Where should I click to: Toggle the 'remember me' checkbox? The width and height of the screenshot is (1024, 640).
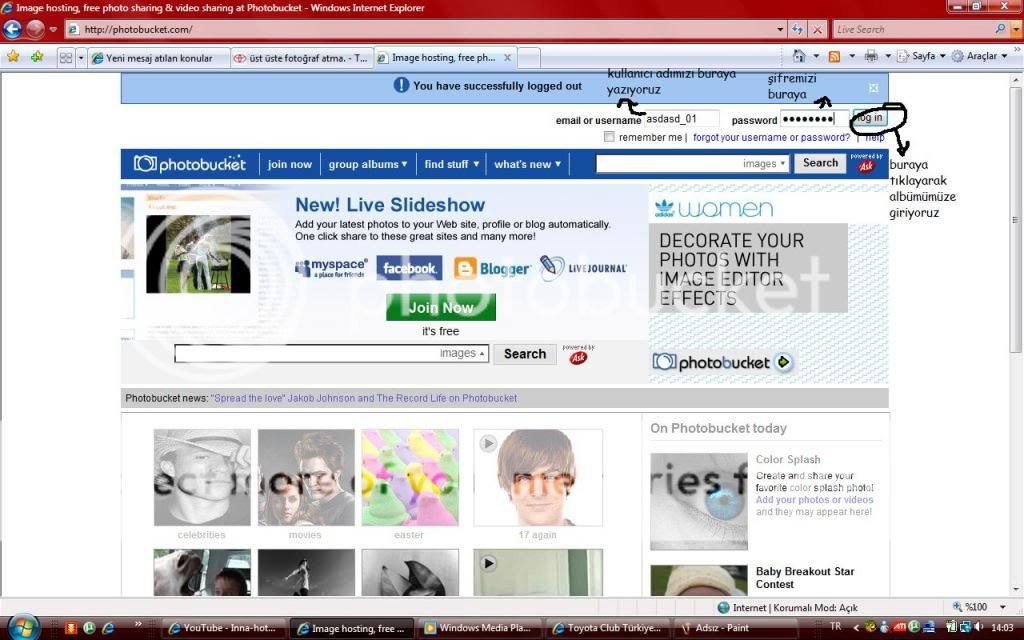pos(610,137)
